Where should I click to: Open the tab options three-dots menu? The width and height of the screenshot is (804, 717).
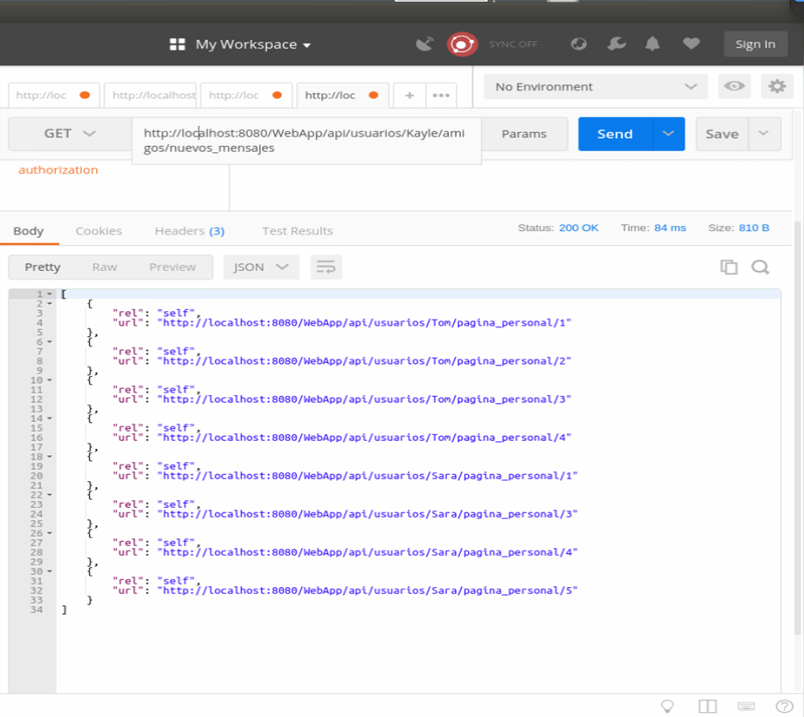coord(441,95)
